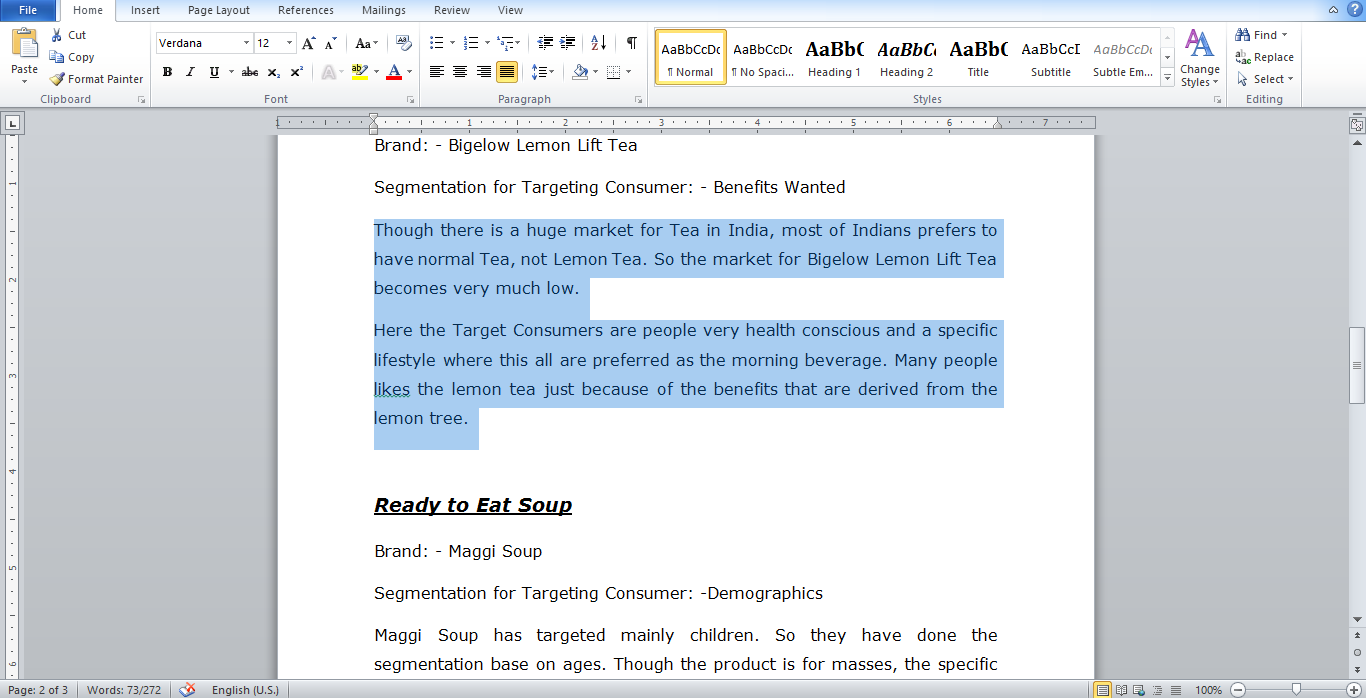
Task: Increase paragraph indent
Action: (568, 43)
